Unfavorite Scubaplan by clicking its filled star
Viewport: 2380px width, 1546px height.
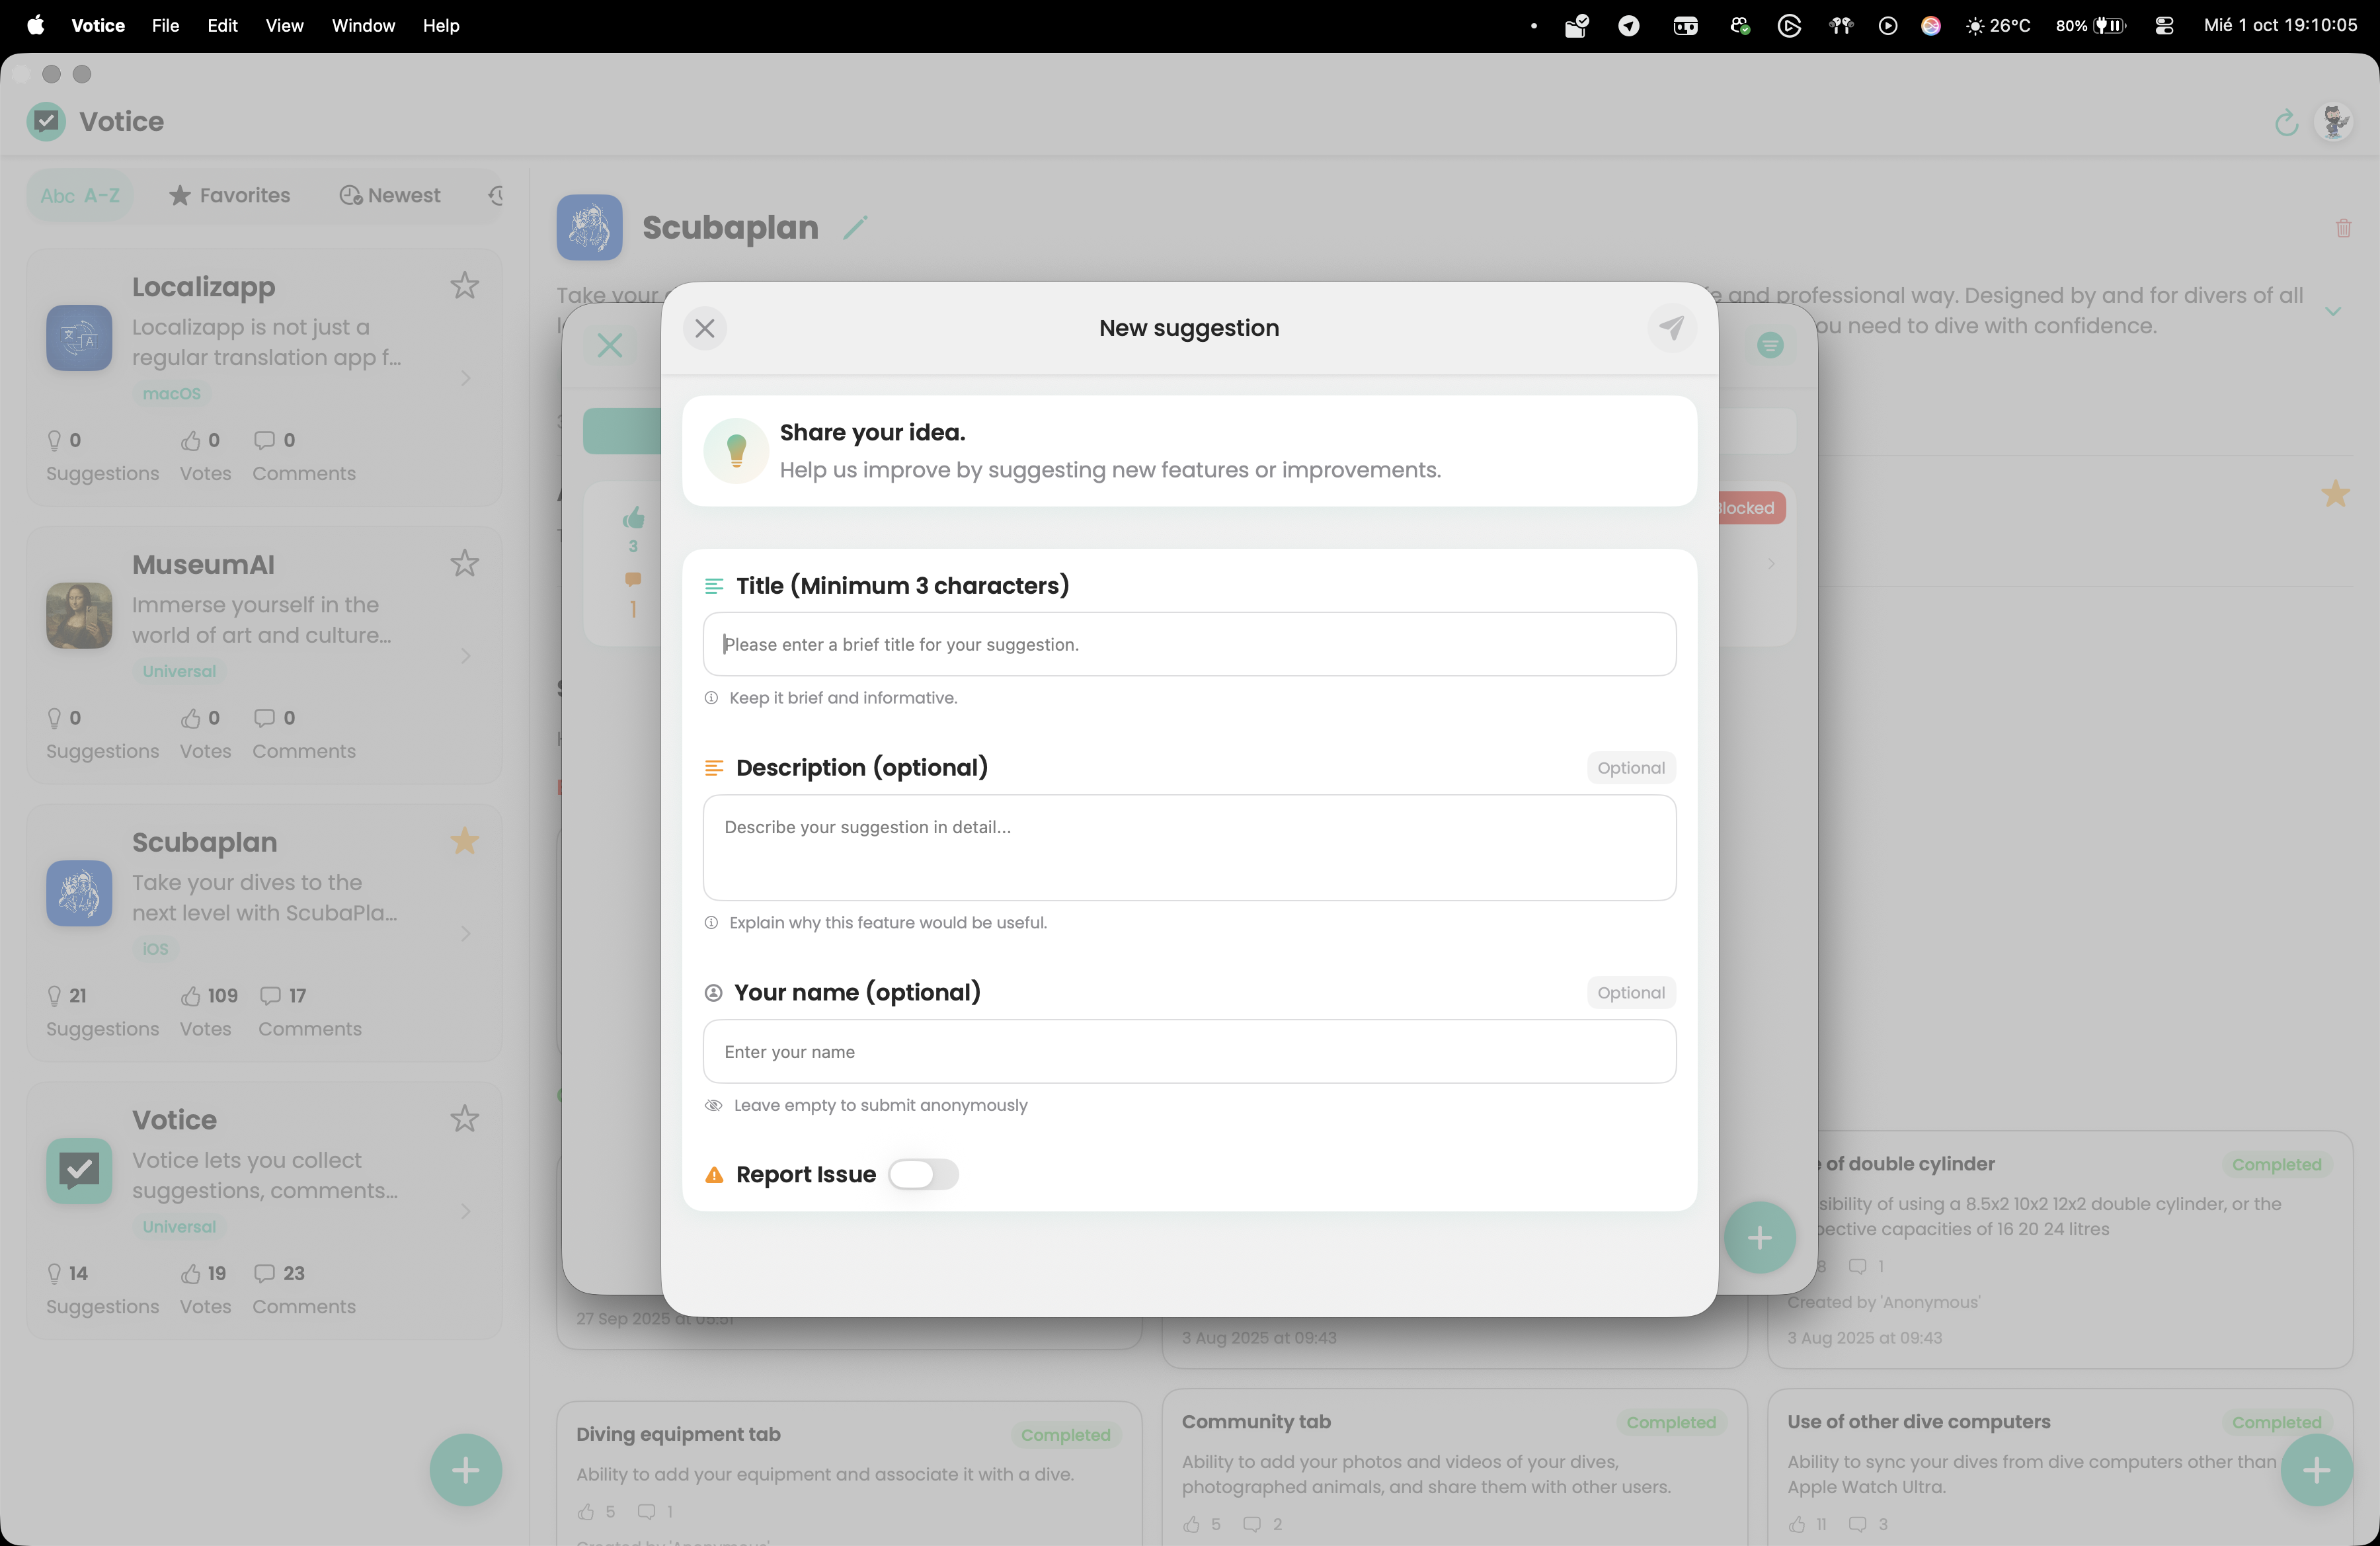[464, 840]
